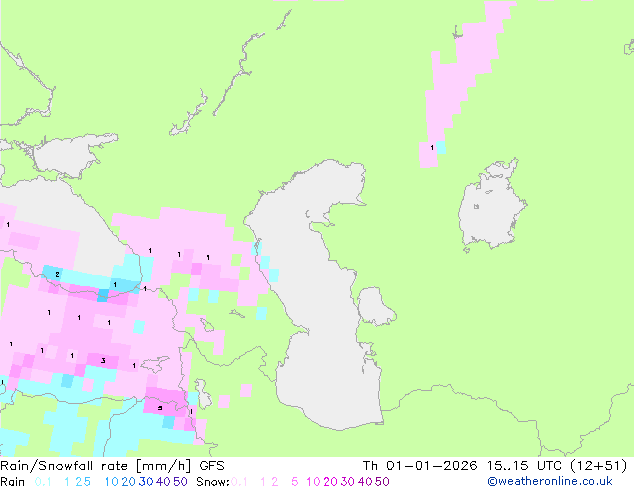Click the '15..15 UTC' time text
Screen dimensions: 634x490
coord(524,466)
